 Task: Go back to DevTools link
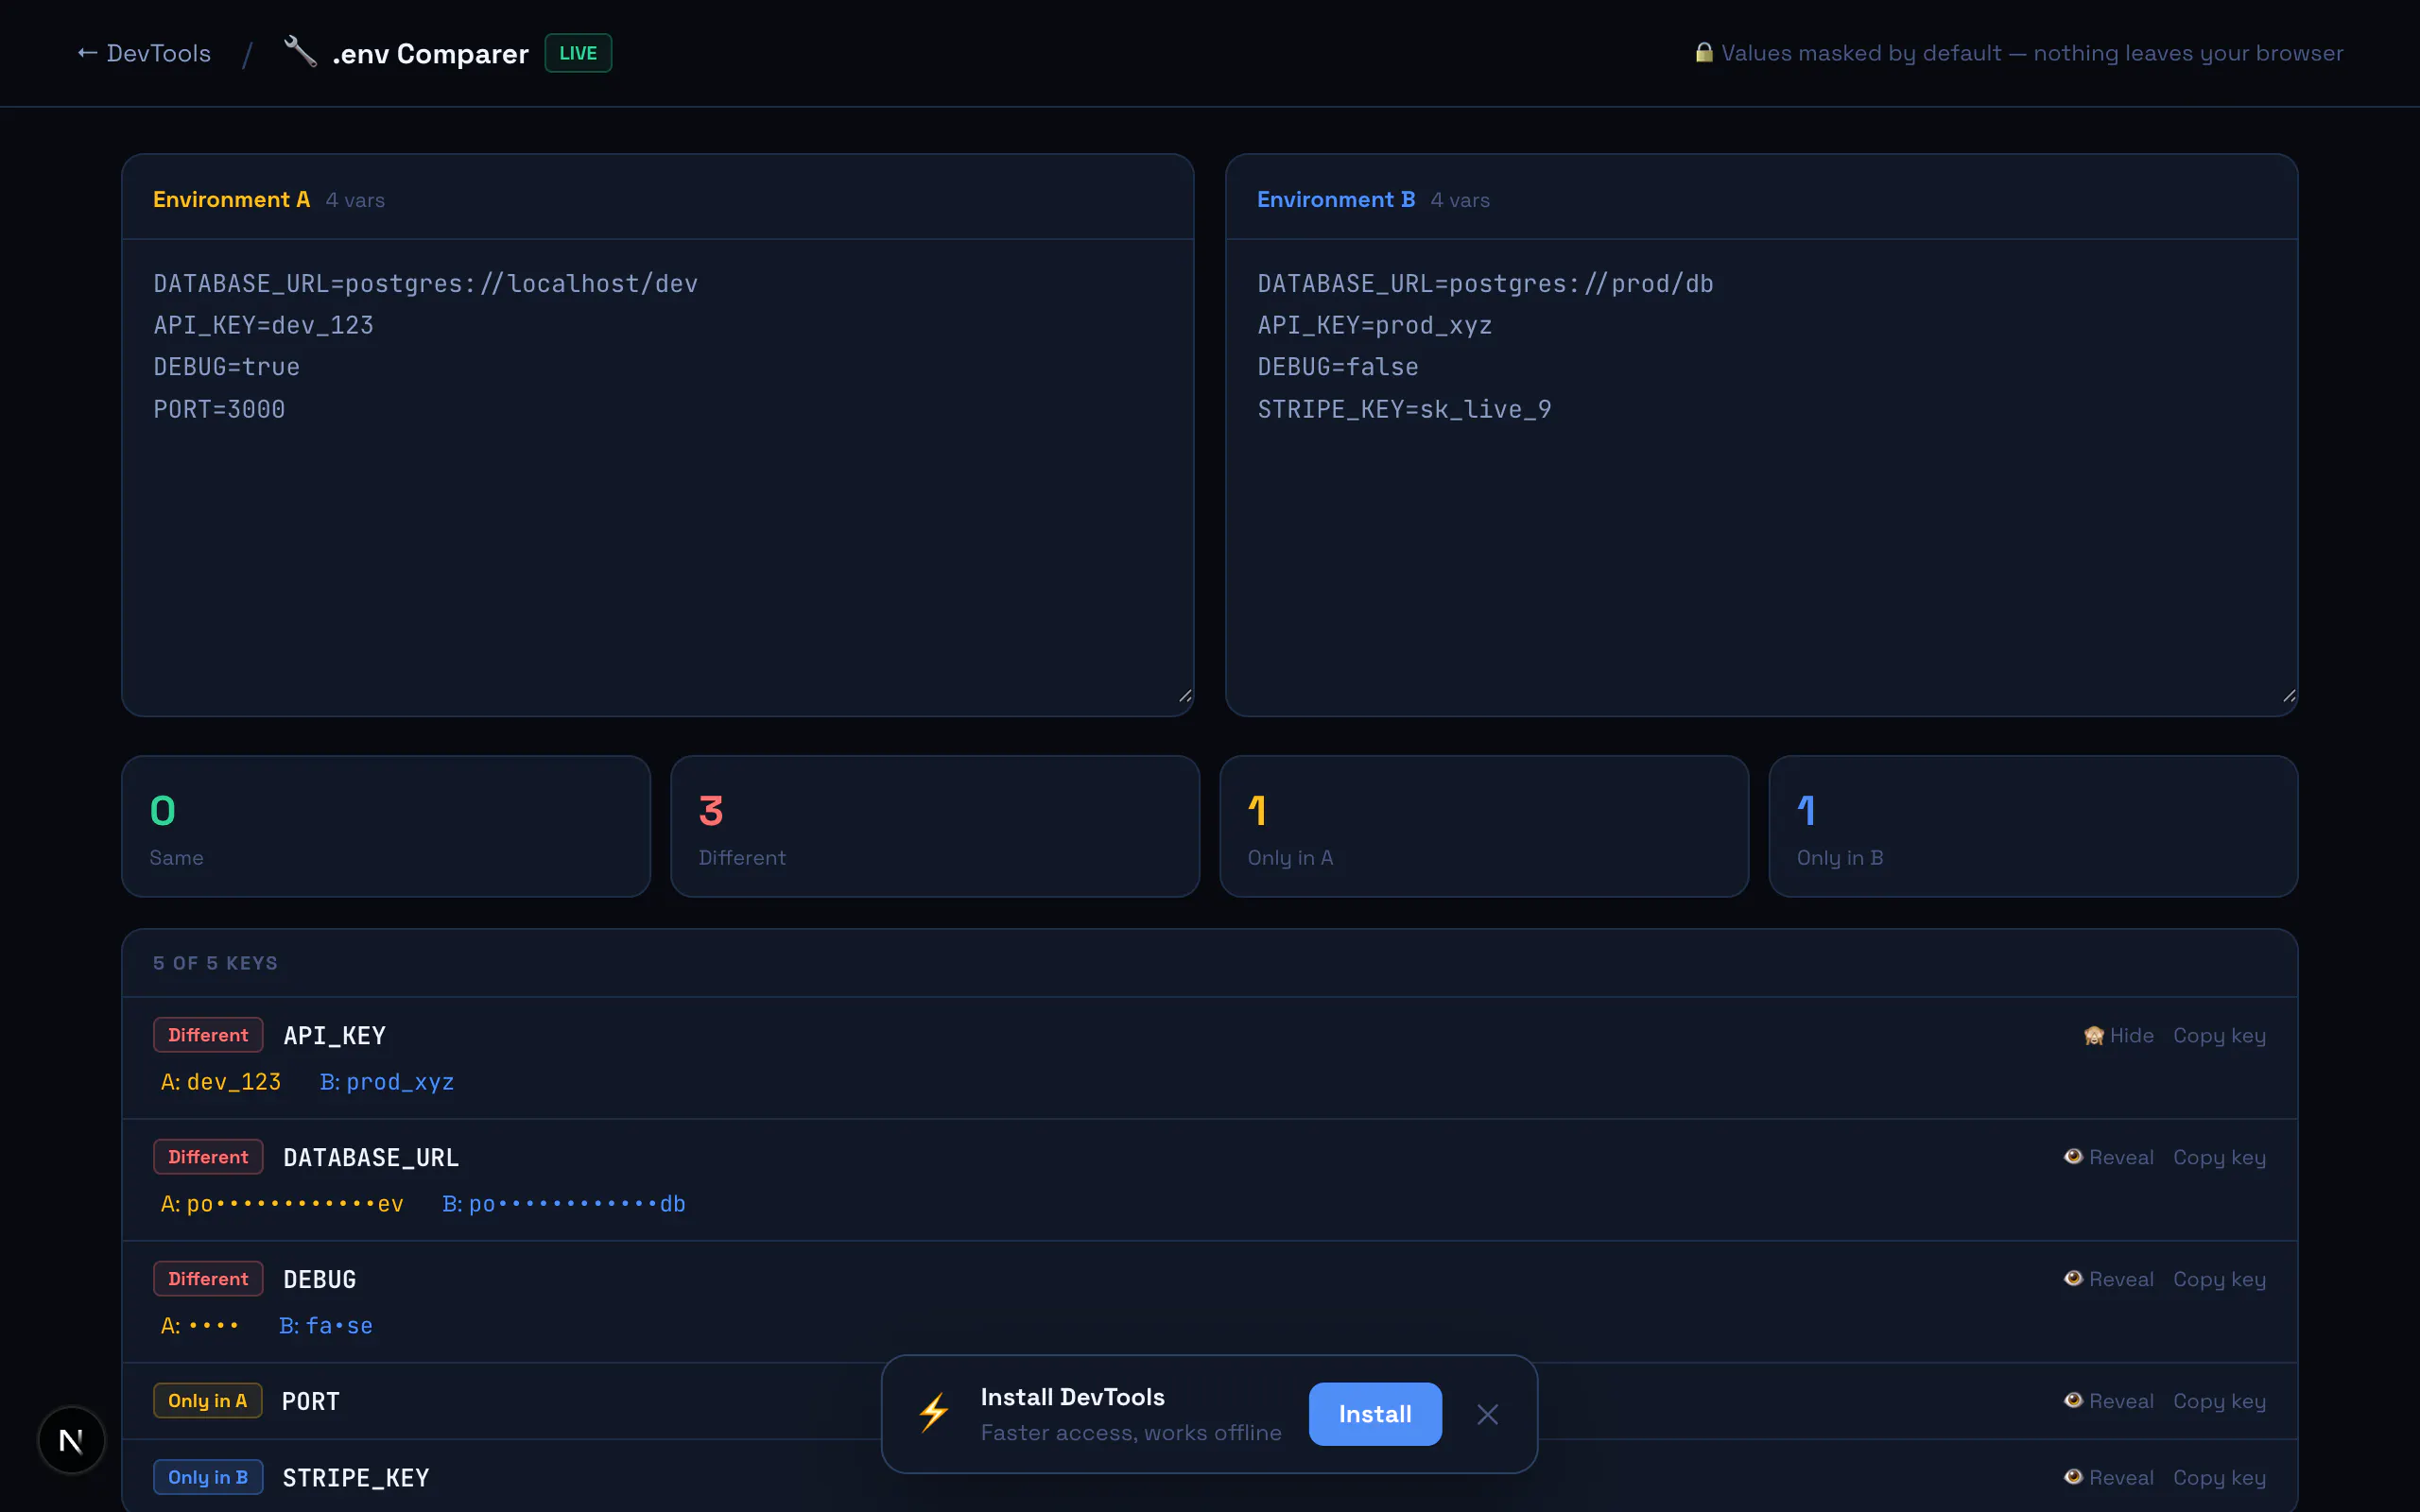[144, 53]
